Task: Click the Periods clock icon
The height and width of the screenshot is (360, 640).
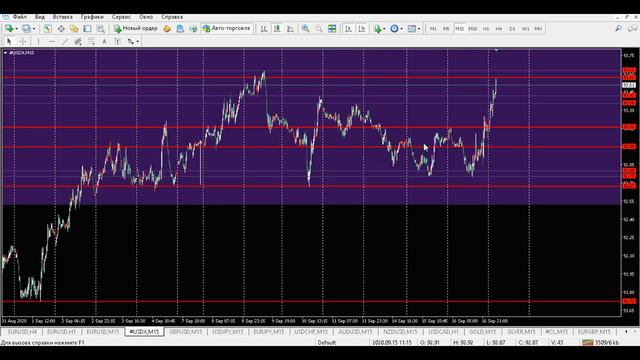Action: pyautogui.click(x=394, y=29)
